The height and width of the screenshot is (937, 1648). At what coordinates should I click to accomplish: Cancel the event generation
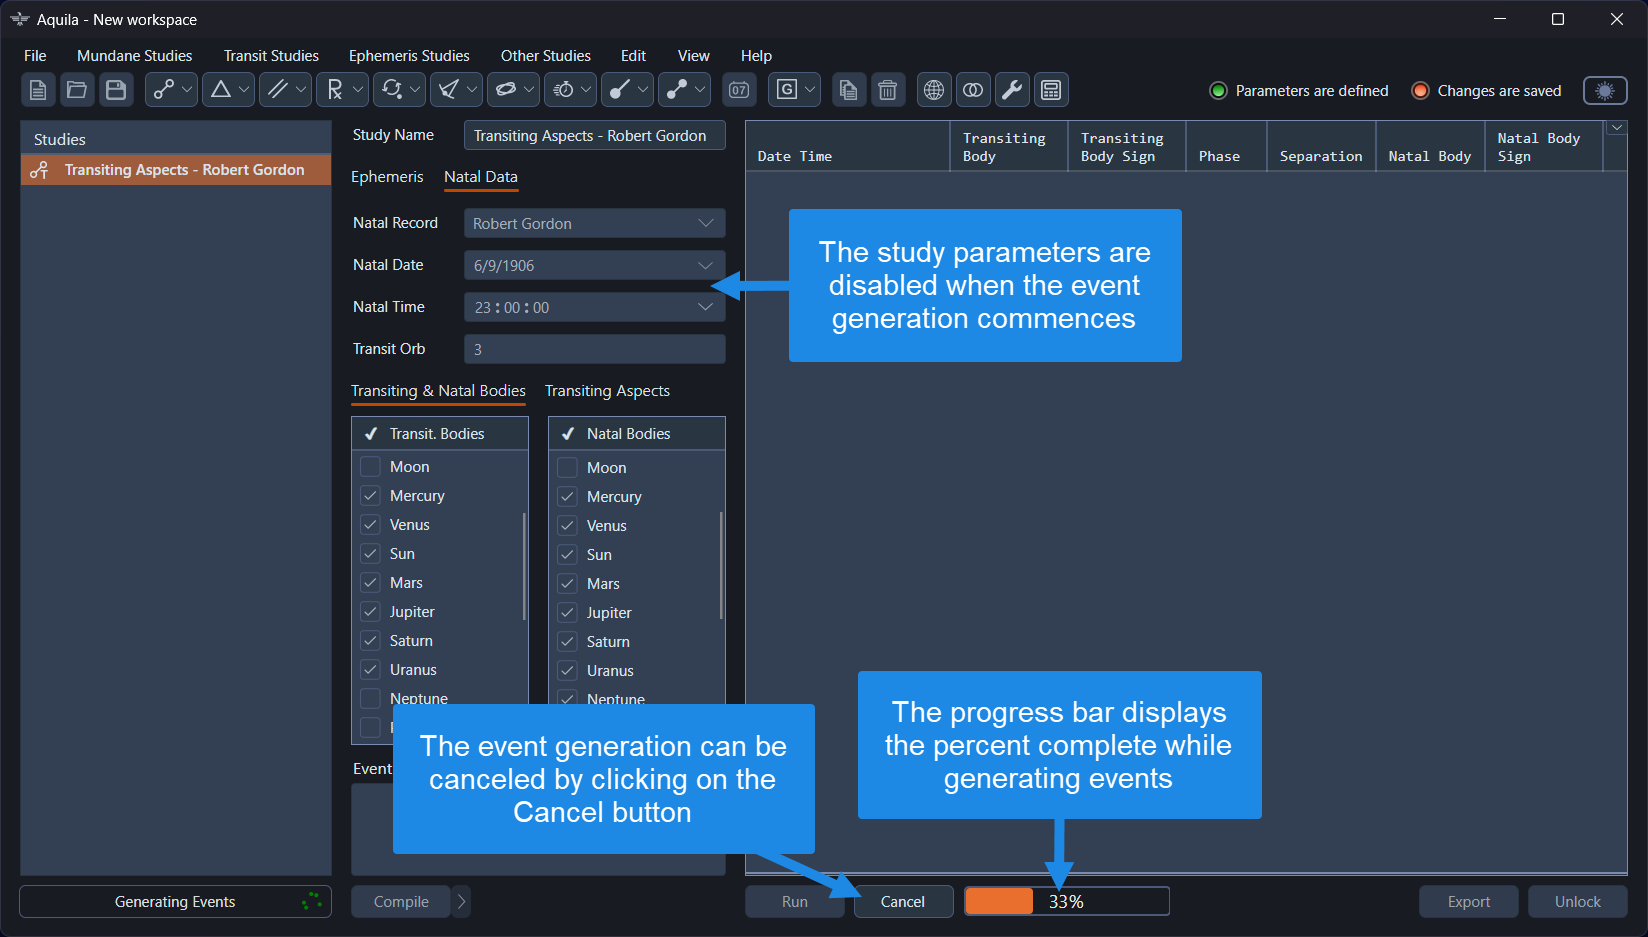click(x=902, y=901)
